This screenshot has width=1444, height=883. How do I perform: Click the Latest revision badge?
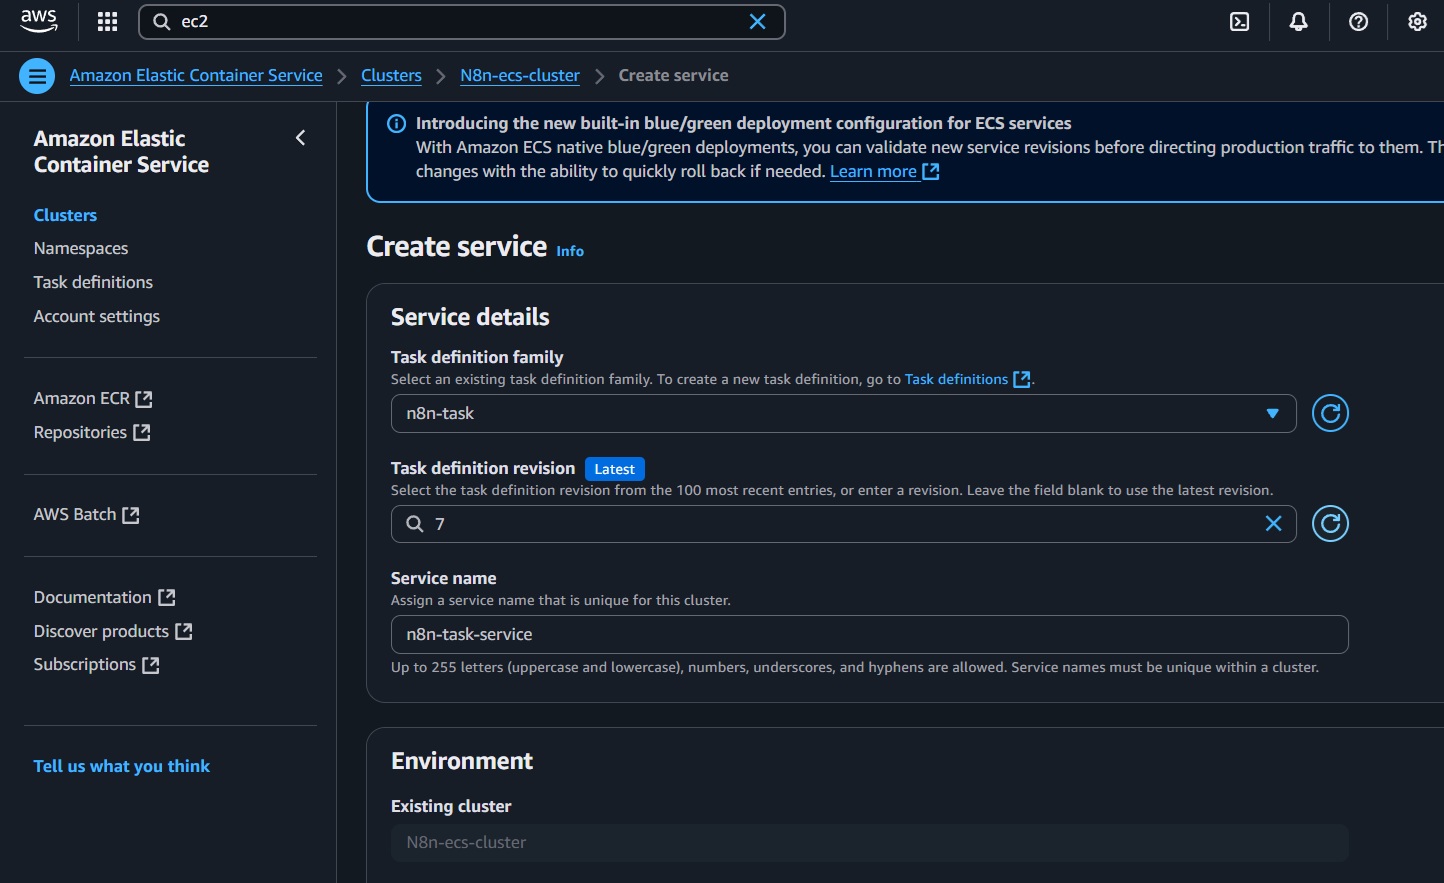pyautogui.click(x=614, y=469)
